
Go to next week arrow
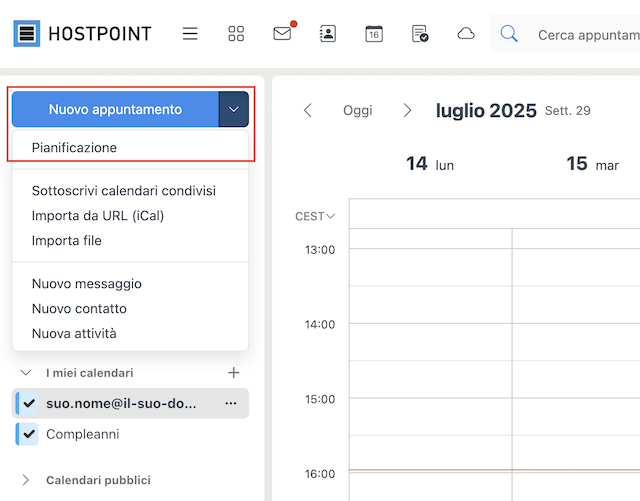coord(407,110)
